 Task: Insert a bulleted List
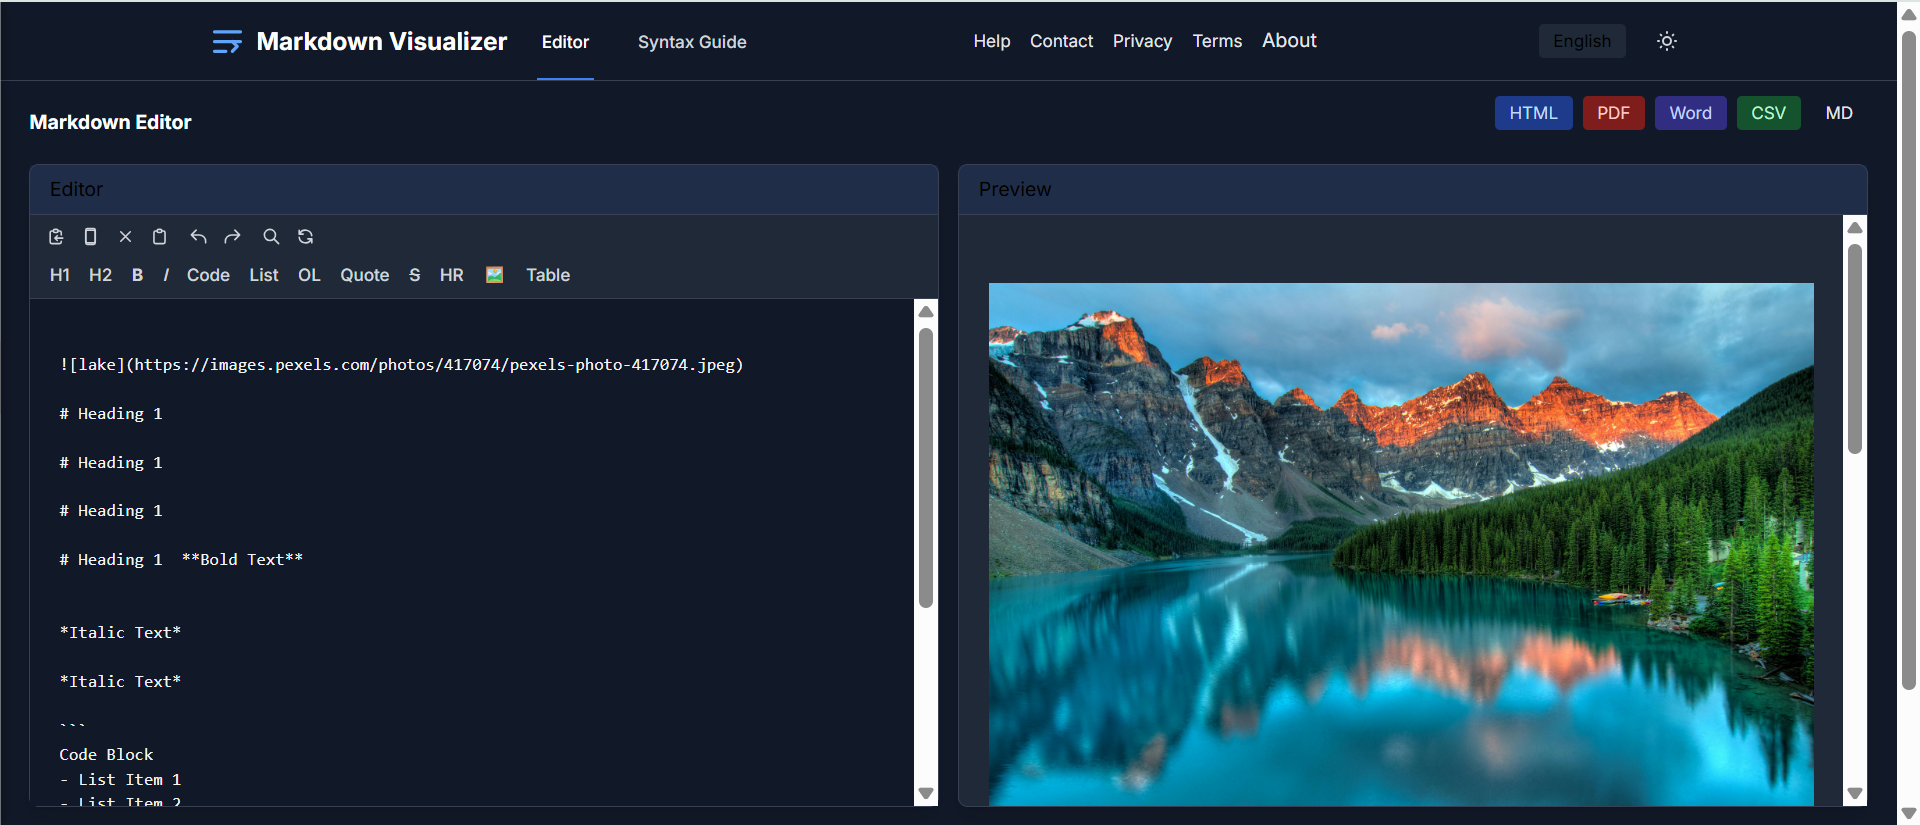point(264,275)
